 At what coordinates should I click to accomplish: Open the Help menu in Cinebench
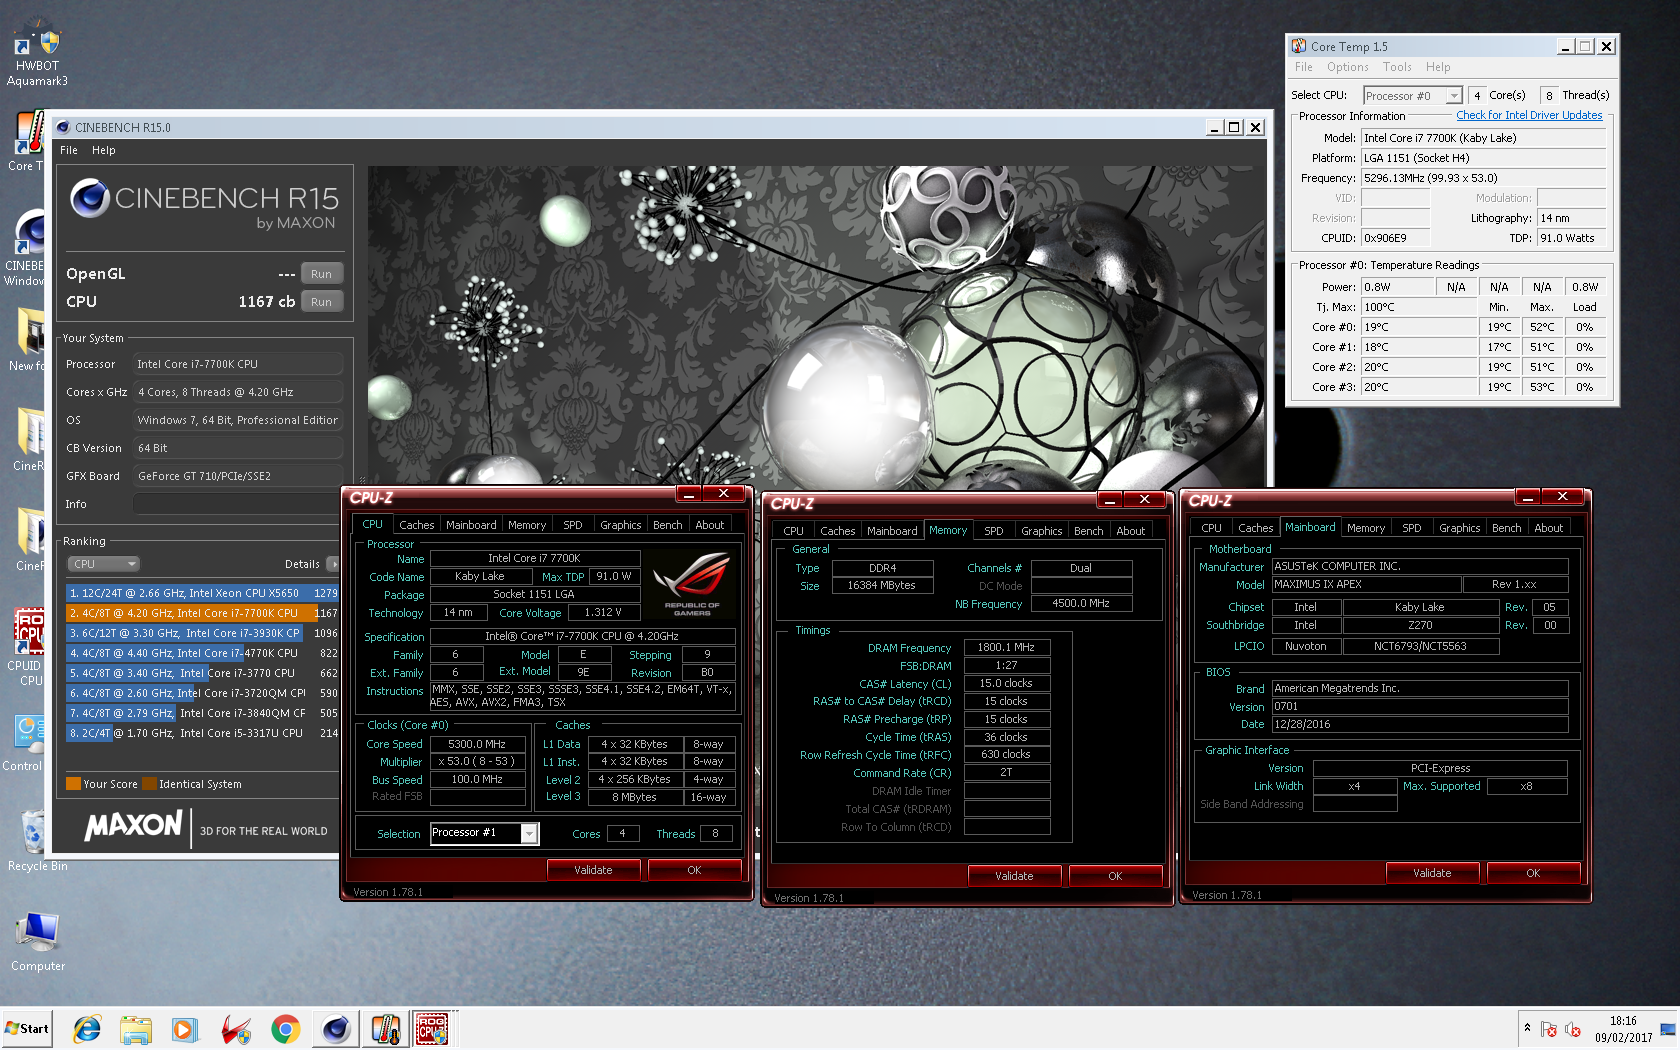pyautogui.click(x=104, y=150)
